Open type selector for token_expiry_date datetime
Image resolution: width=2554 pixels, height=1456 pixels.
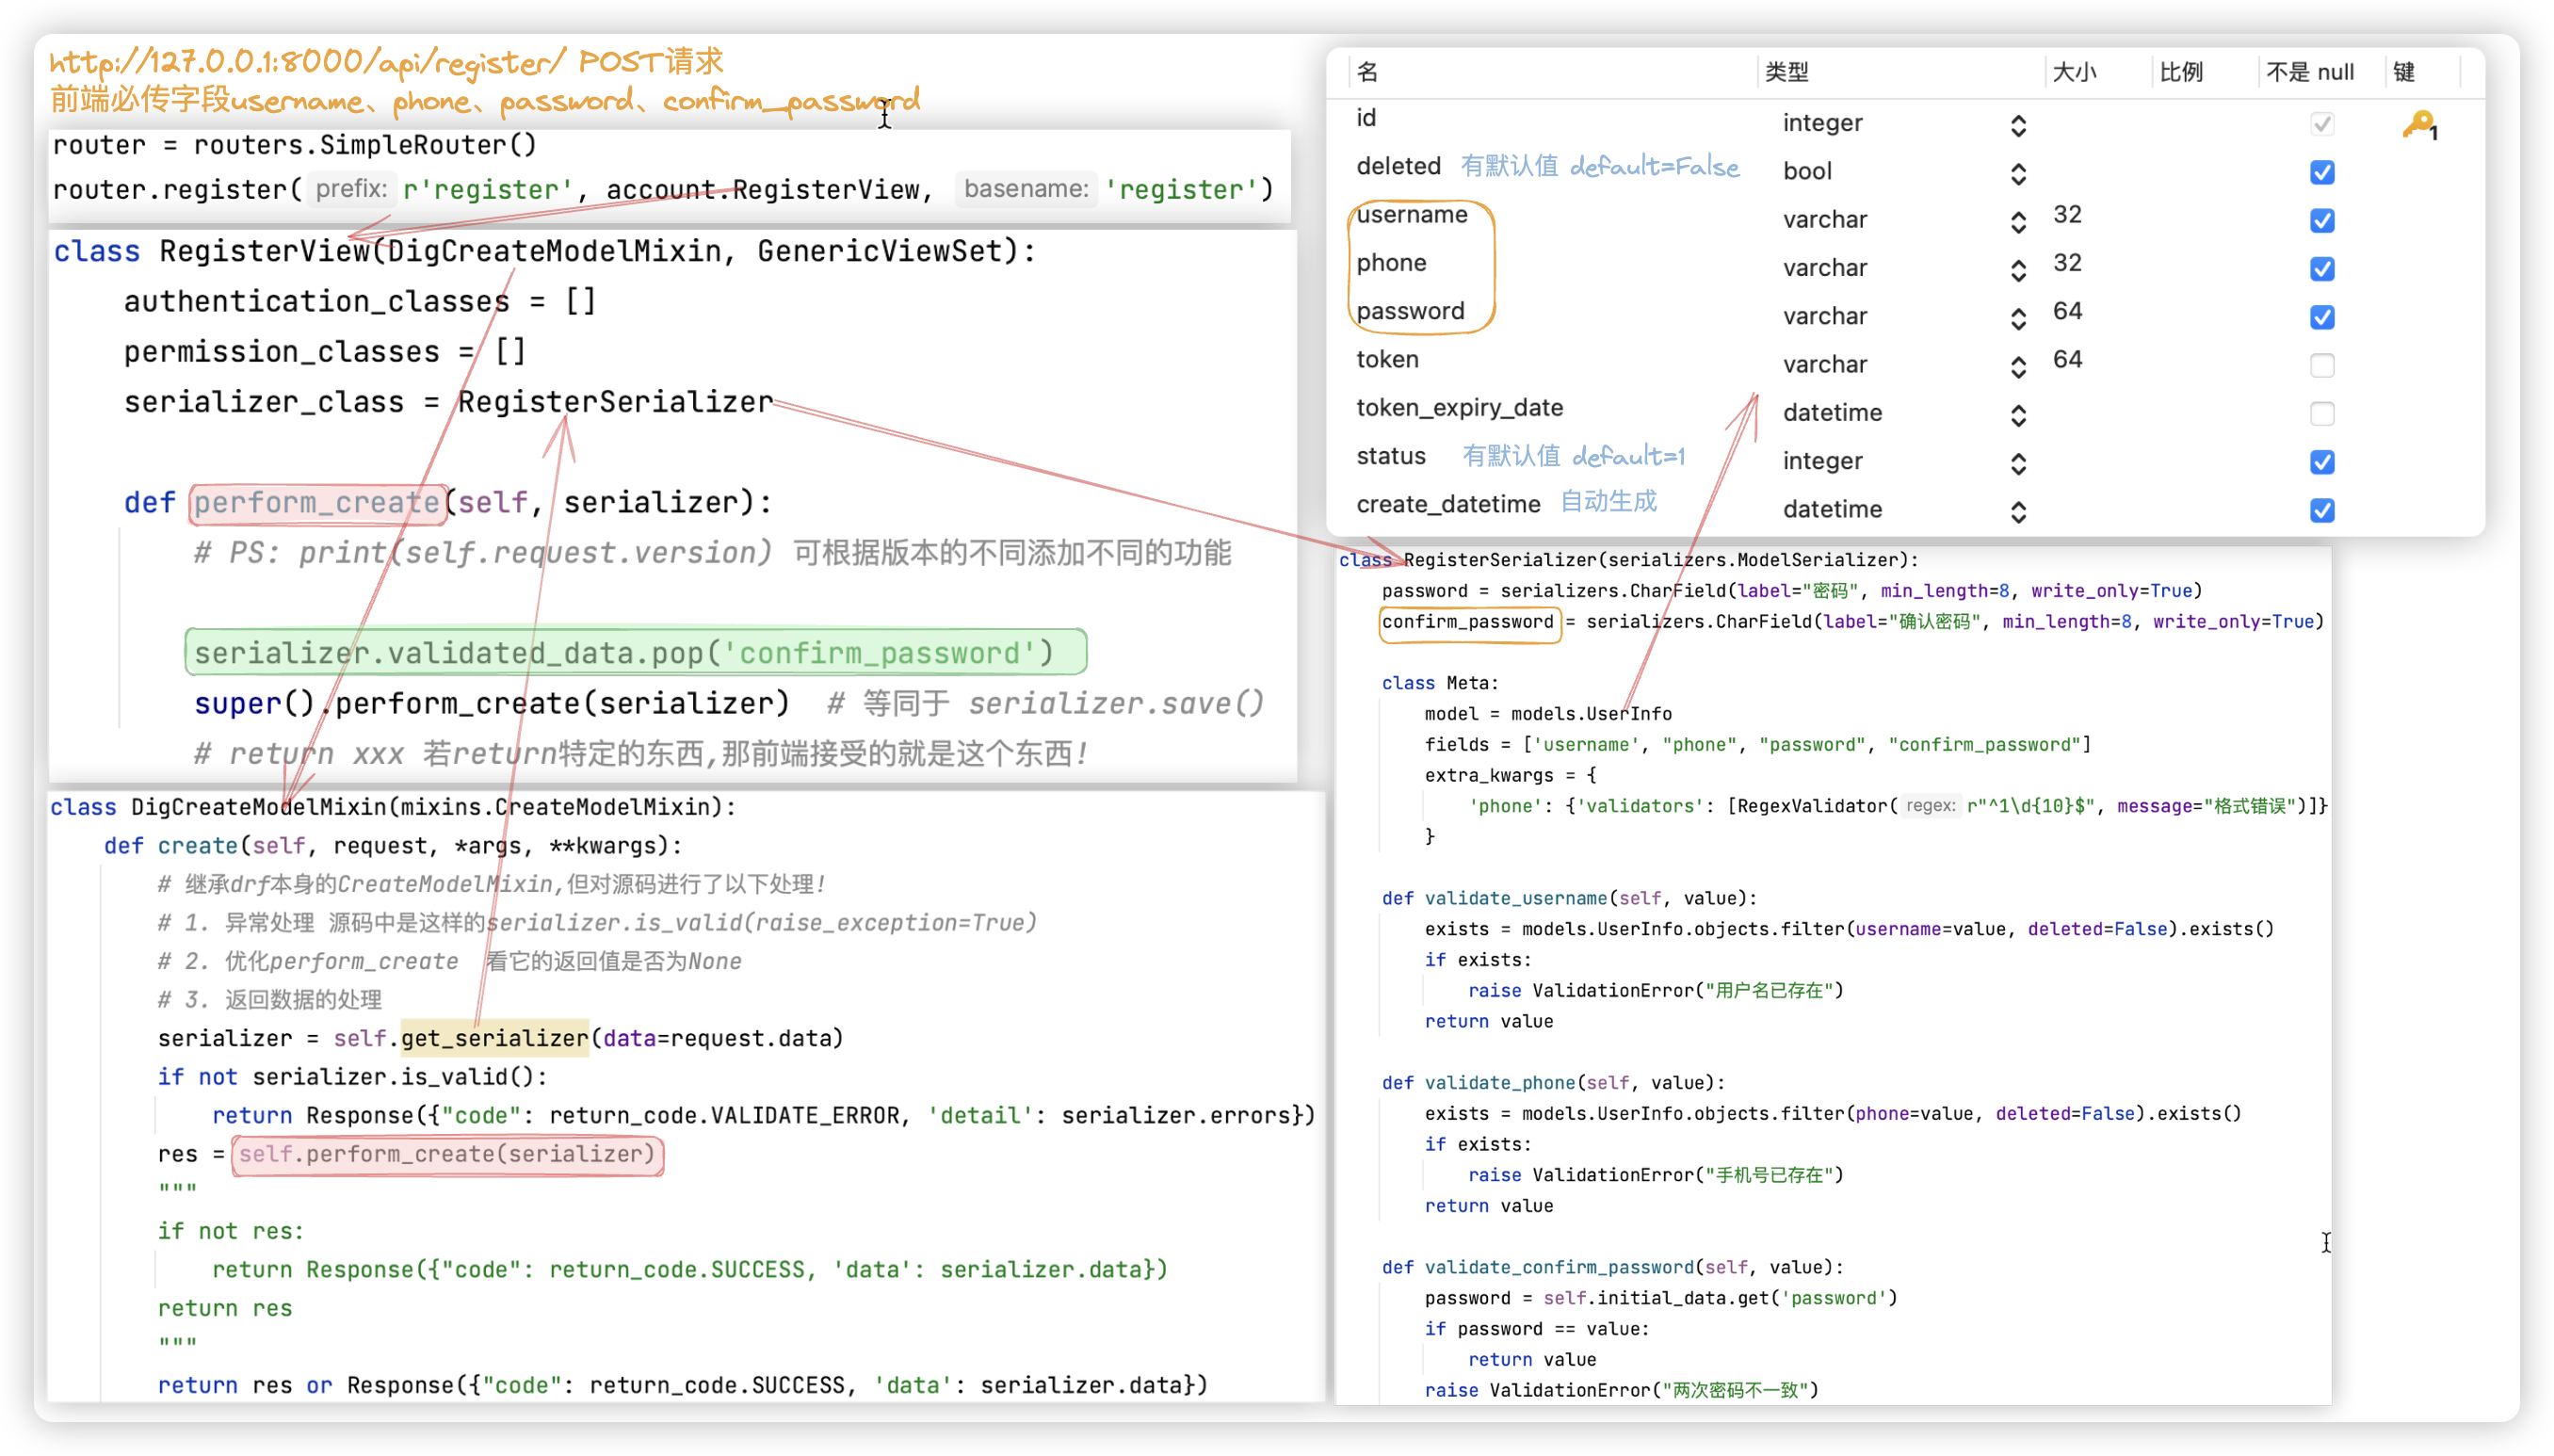point(2017,414)
